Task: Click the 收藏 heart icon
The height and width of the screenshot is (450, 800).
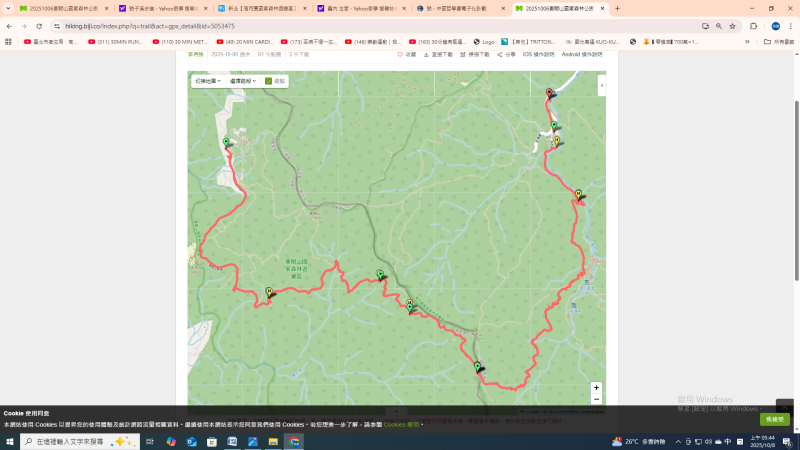Action: pyautogui.click(x=400, y=54)
